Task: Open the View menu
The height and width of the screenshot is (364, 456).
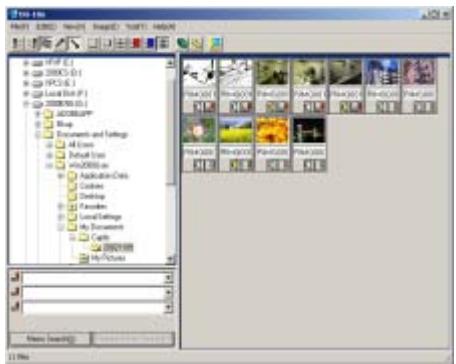Action: (x=74, y=27)
